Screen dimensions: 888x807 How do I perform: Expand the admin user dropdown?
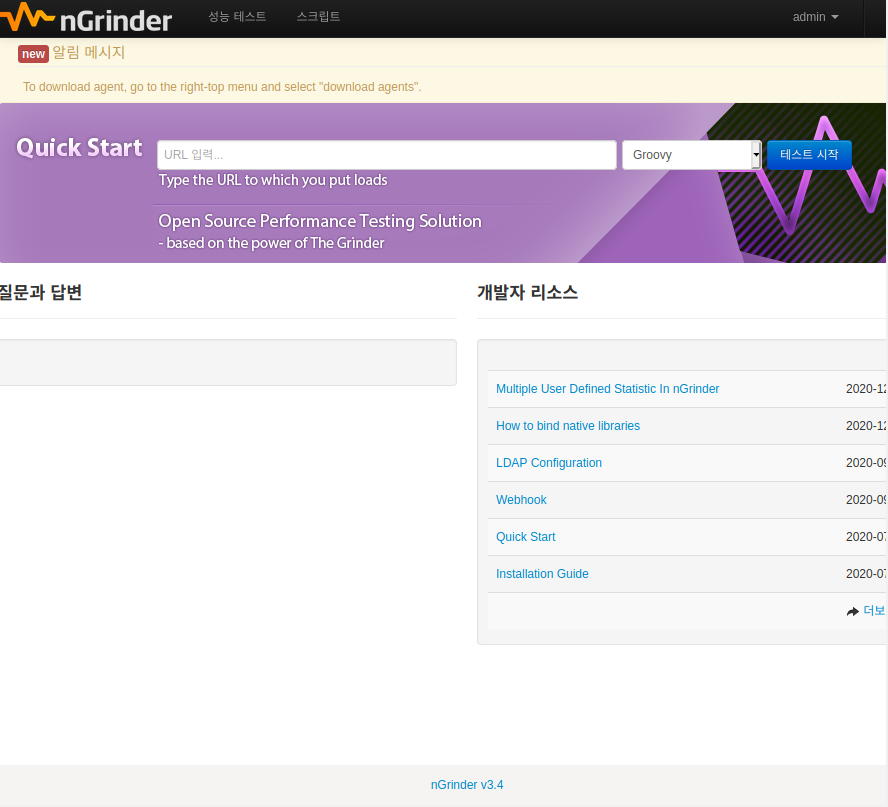pos(815,17)
